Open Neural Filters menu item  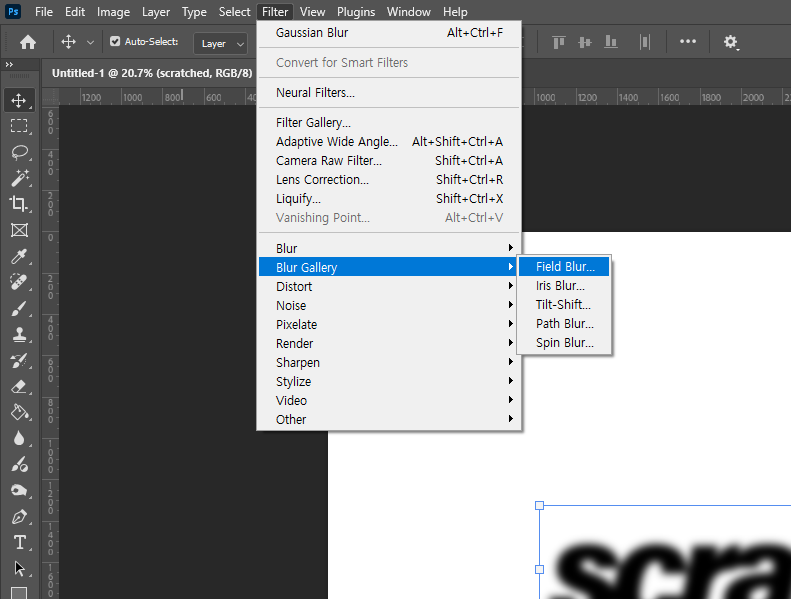point(389,93)
